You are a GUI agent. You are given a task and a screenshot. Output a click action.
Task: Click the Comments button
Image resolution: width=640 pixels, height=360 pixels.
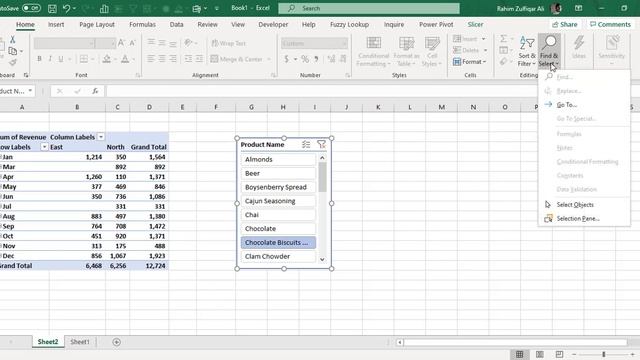click(610, 24)
